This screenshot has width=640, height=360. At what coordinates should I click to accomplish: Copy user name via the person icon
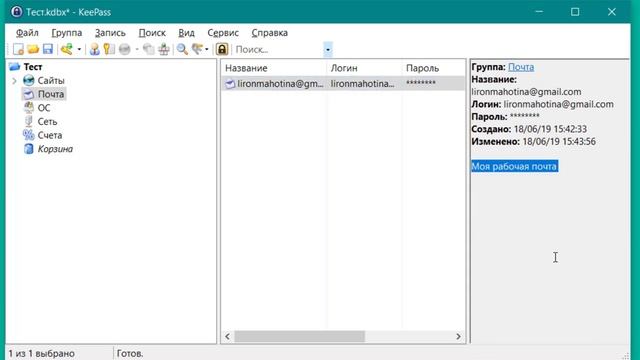point(95,49)
